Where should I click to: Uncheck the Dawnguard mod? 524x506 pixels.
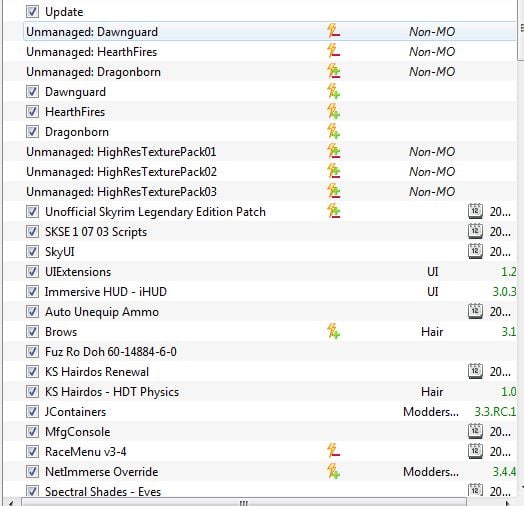point(32,92)
